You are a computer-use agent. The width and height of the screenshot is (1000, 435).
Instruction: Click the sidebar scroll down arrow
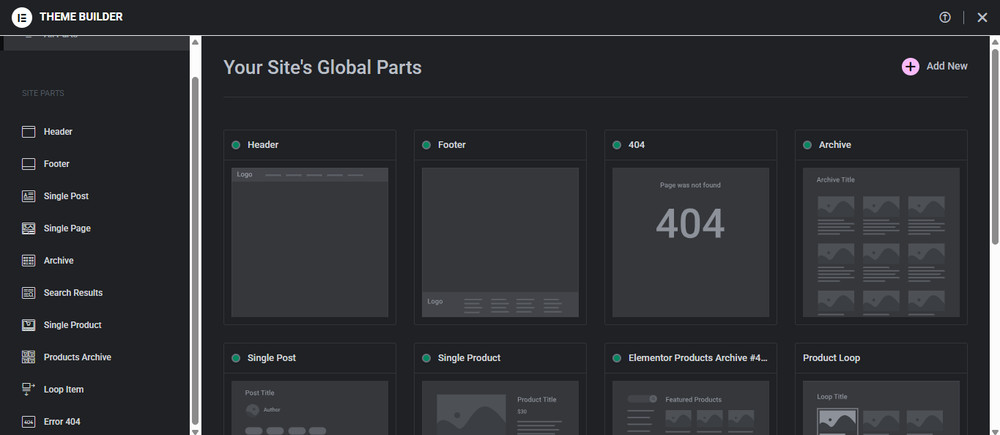pos(196,431)
